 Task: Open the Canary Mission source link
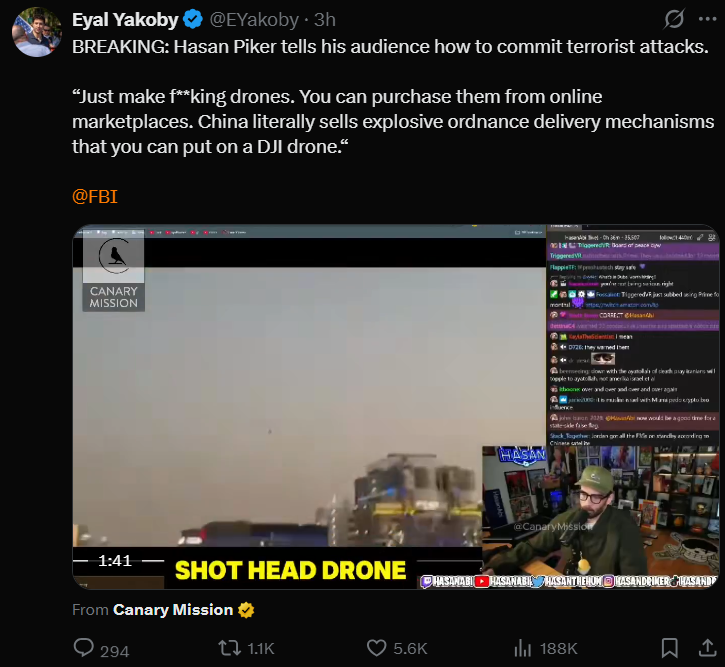[173, 610]
